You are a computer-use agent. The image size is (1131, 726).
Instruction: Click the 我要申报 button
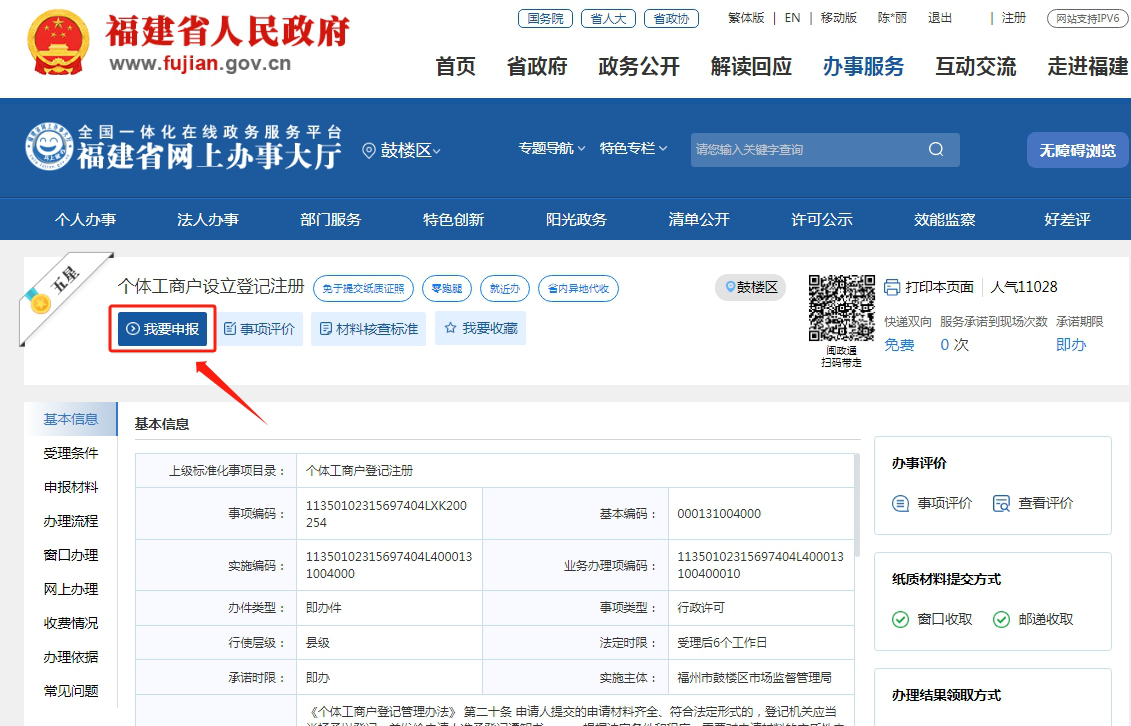tap(162, 328)
